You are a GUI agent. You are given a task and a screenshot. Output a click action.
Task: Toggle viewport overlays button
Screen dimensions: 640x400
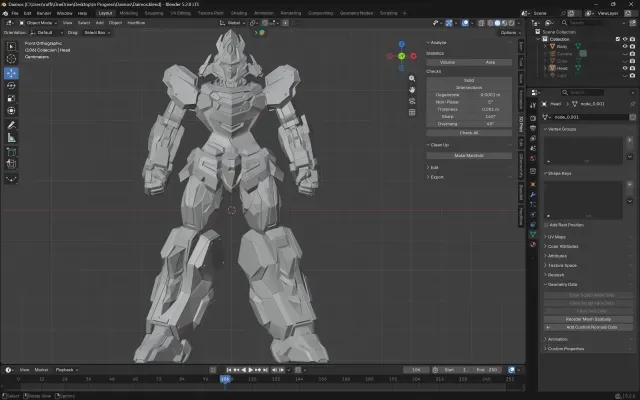[465, 23]
